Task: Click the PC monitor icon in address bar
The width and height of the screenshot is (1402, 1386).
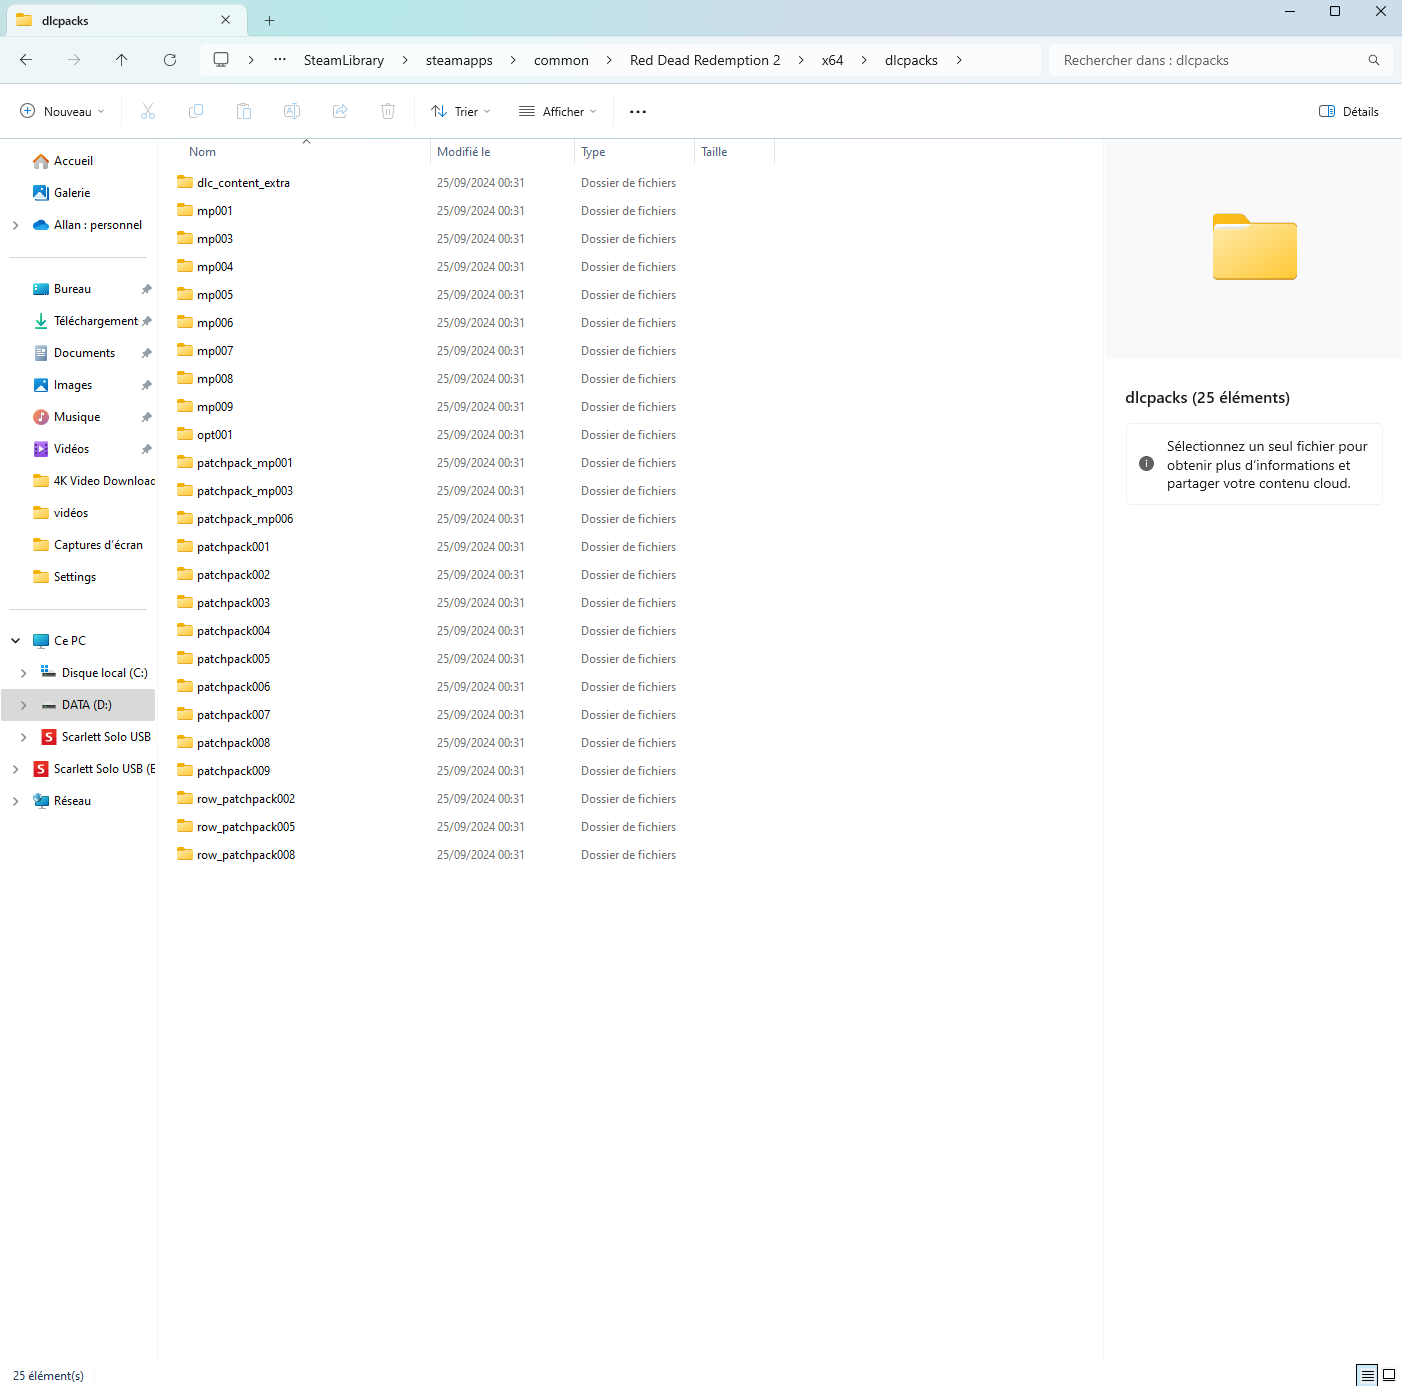Action: [221, 60]
